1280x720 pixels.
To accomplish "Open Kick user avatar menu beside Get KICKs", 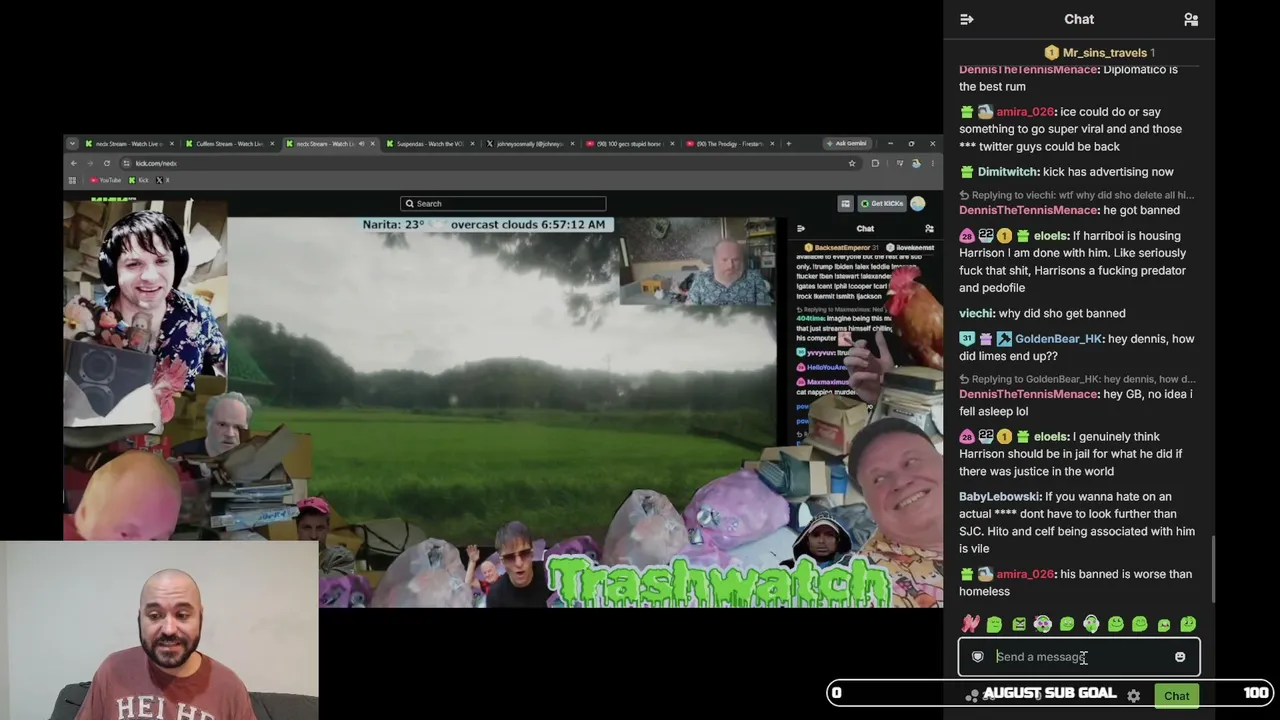I will pos(917,203).
